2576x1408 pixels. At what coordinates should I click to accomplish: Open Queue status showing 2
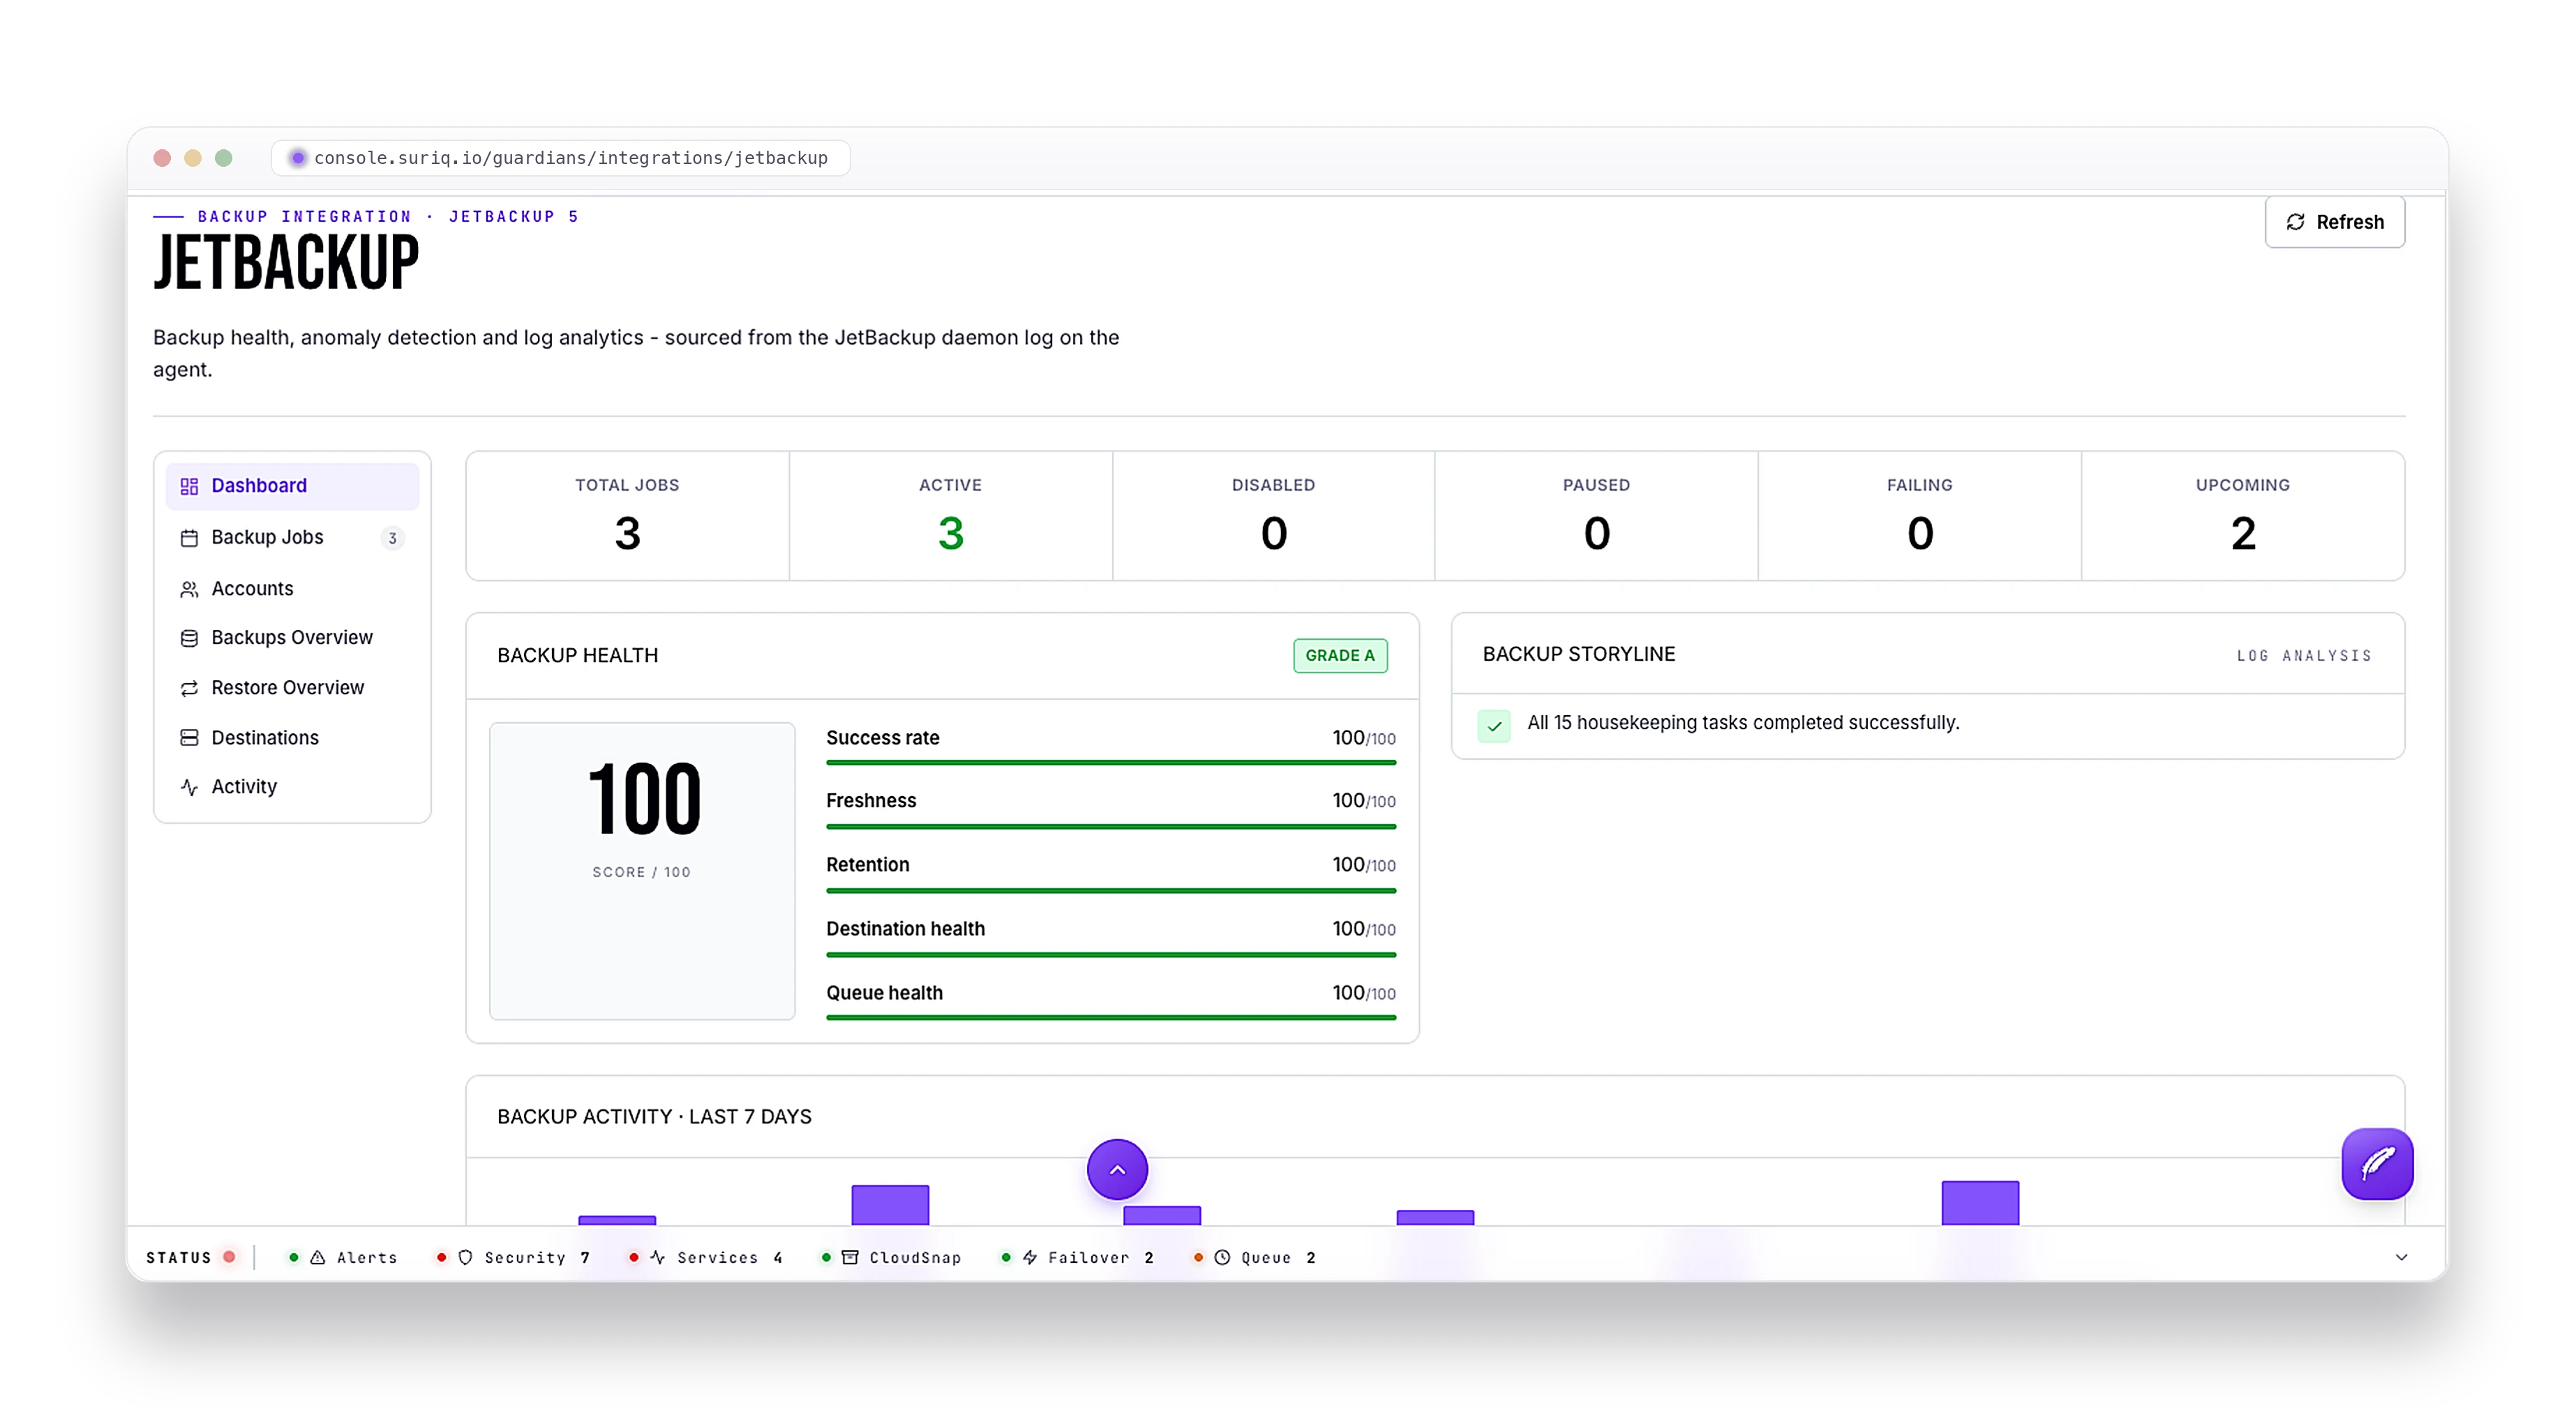coord(1256,1258)
